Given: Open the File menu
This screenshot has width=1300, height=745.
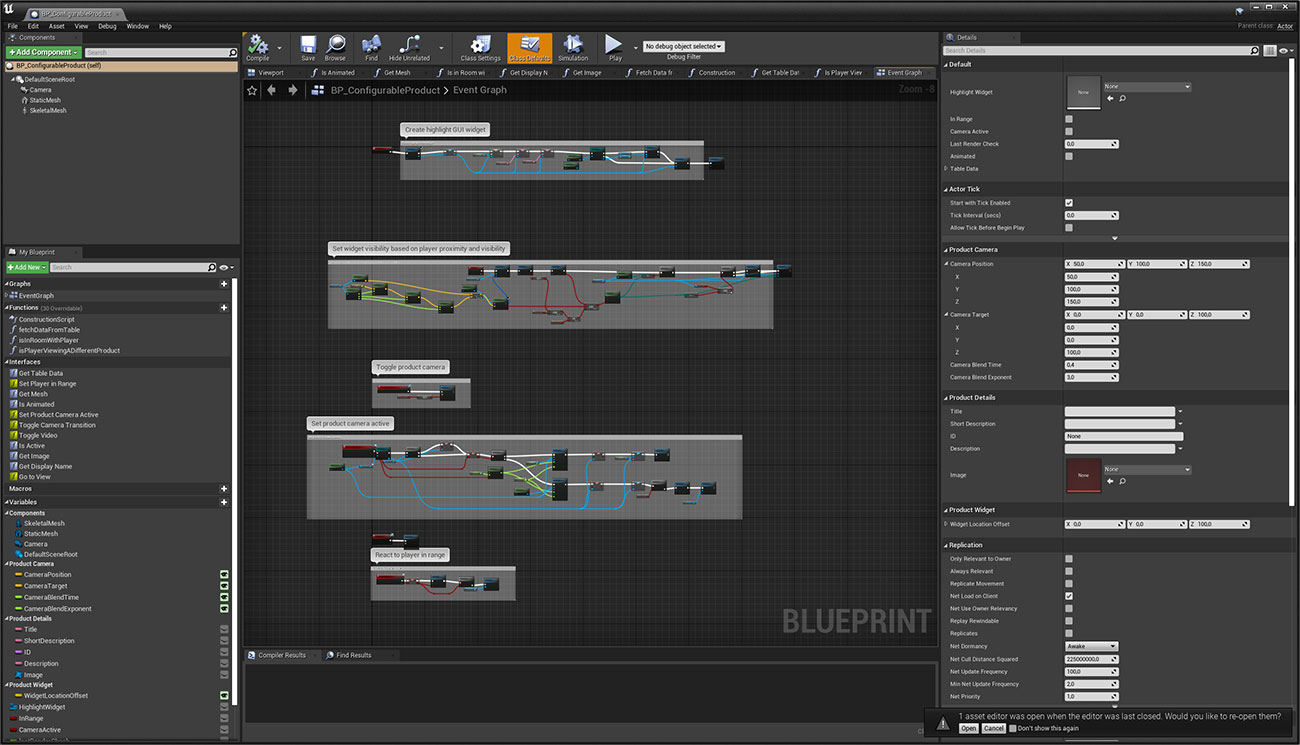Looking at the screenshot, I should pyautogui.click(x=13, y=26).
